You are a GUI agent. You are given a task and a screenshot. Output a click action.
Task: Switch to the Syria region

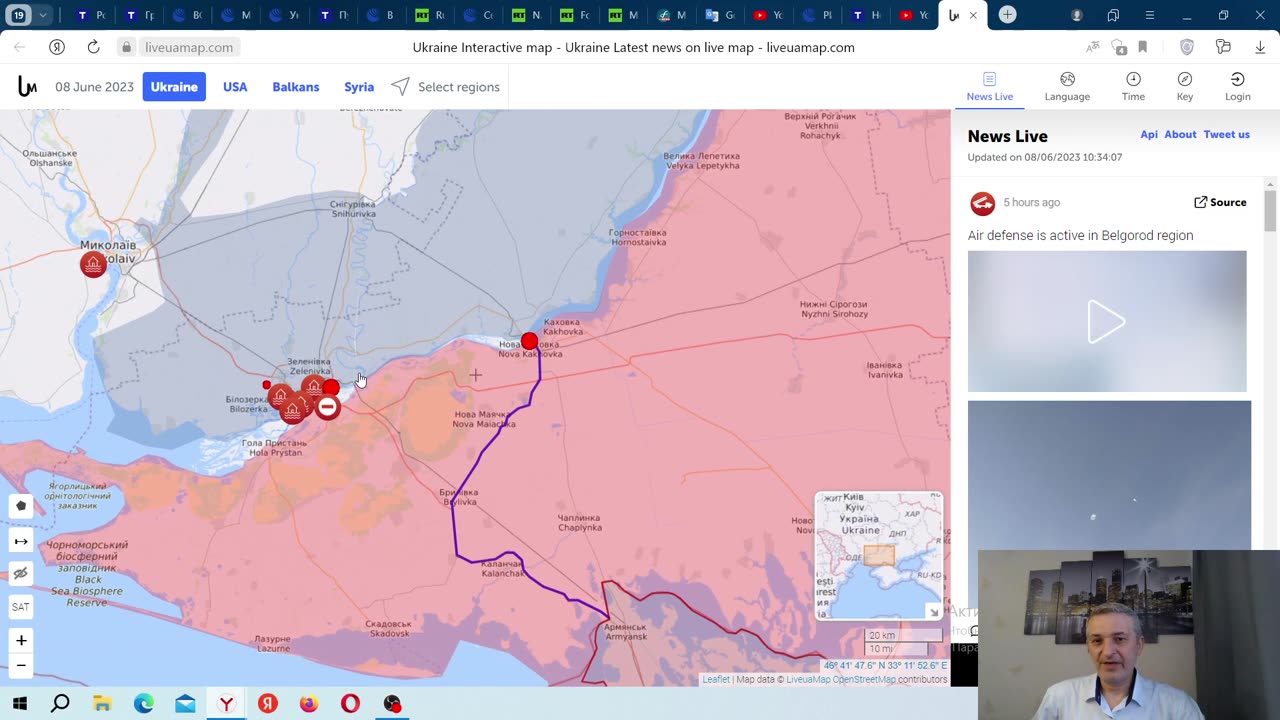click(359, 87)
